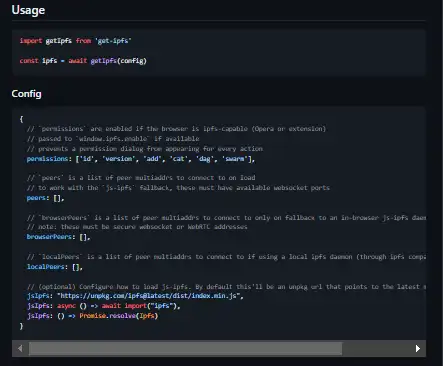The height and width of the screenshot is (366, 443).
Task: Click the jsIpfs Promise.resolve(Ipfs) line
Action: pyautogui.click(x=92, y=316)
